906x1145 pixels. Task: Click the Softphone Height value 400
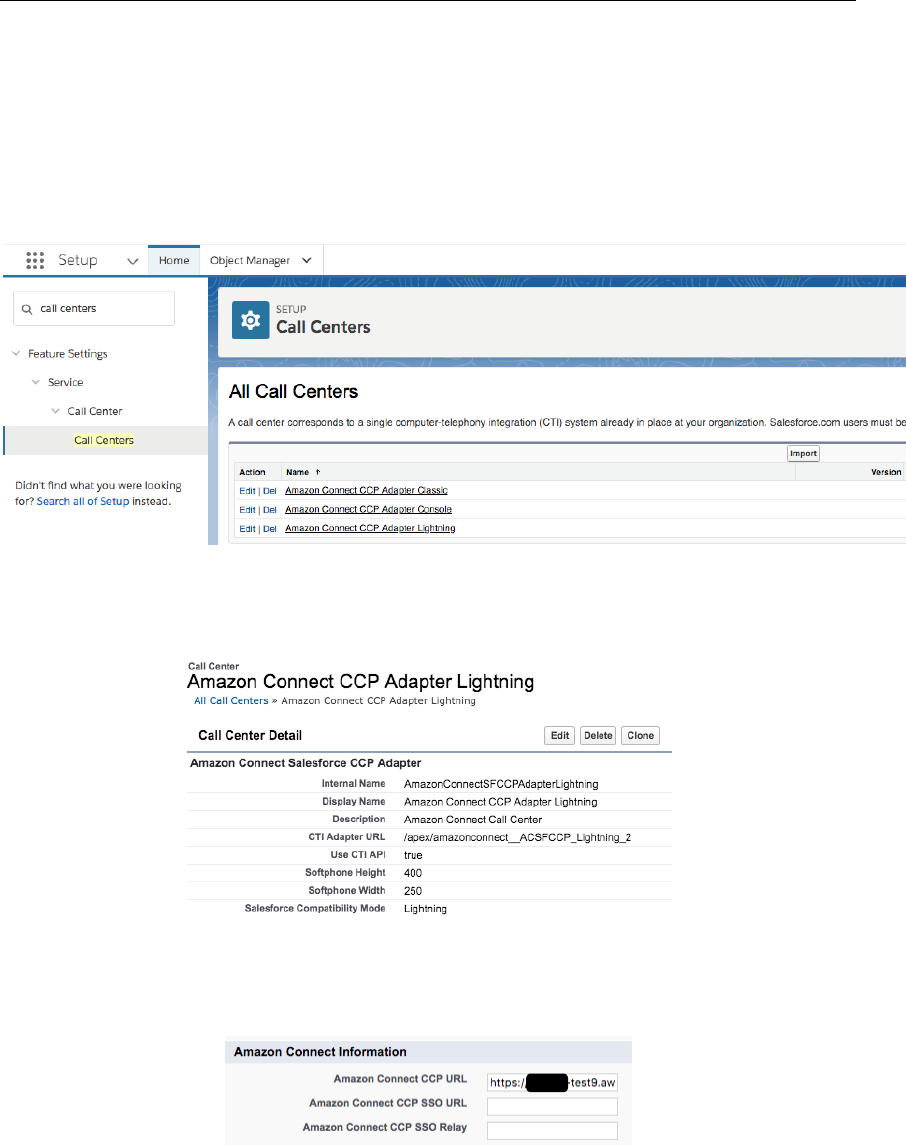tap(413, 873)
